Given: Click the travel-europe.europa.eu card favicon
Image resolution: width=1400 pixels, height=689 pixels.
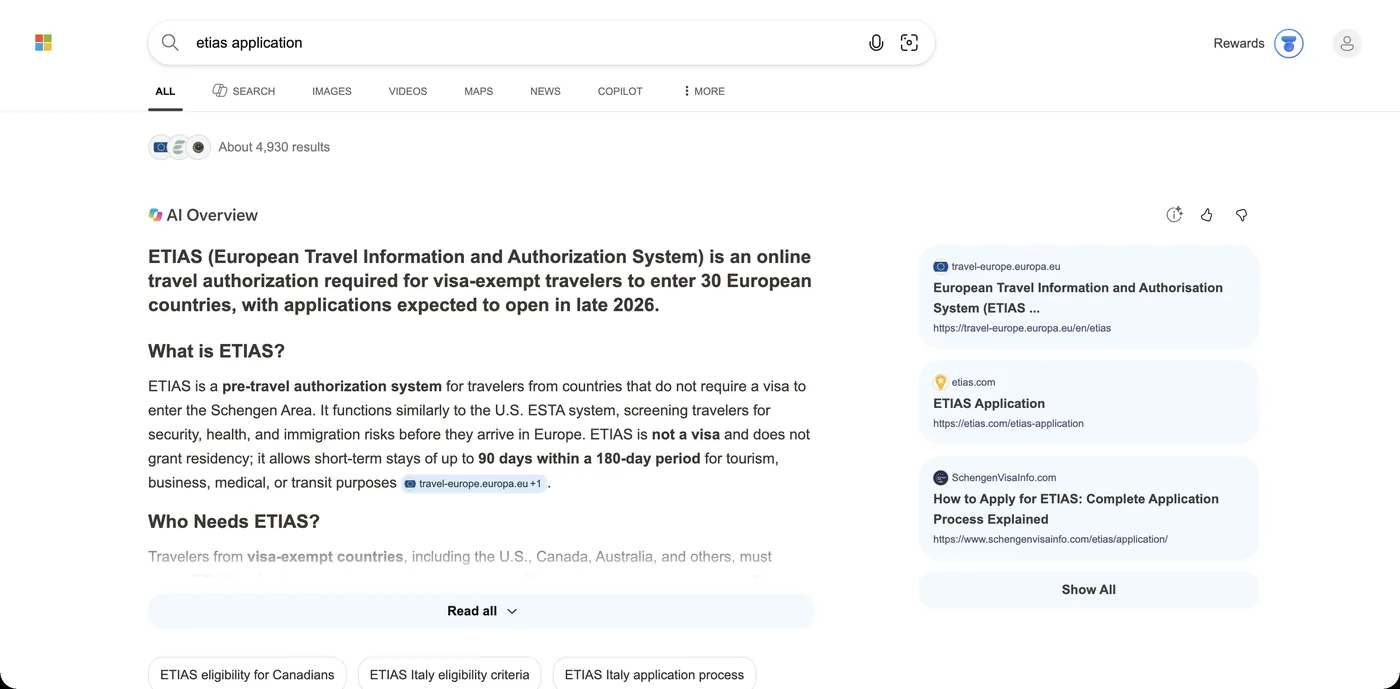Looking at the screenshot, I should pyautogui.click(x=940, y=267).
